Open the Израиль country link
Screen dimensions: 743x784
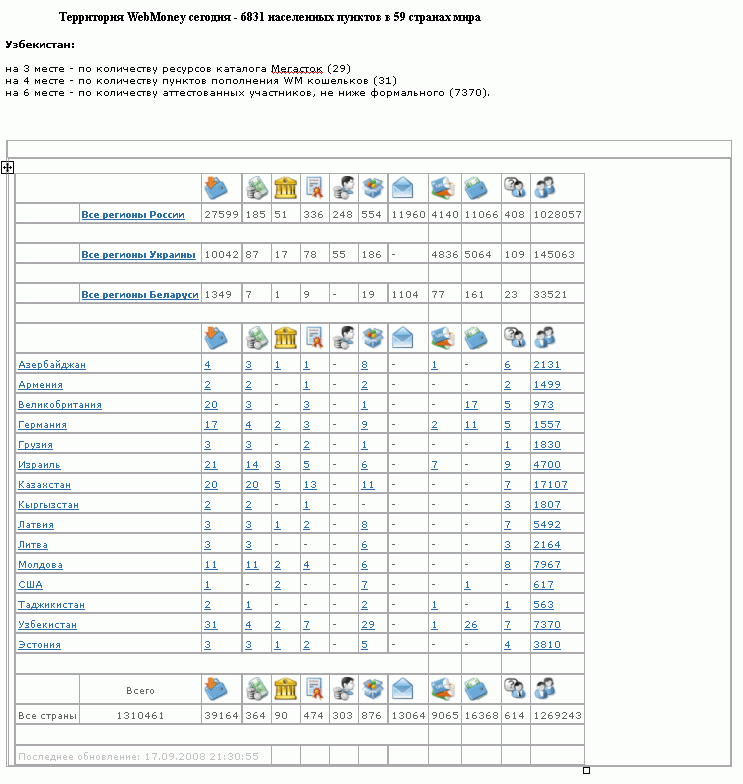(x=40, y=464)
